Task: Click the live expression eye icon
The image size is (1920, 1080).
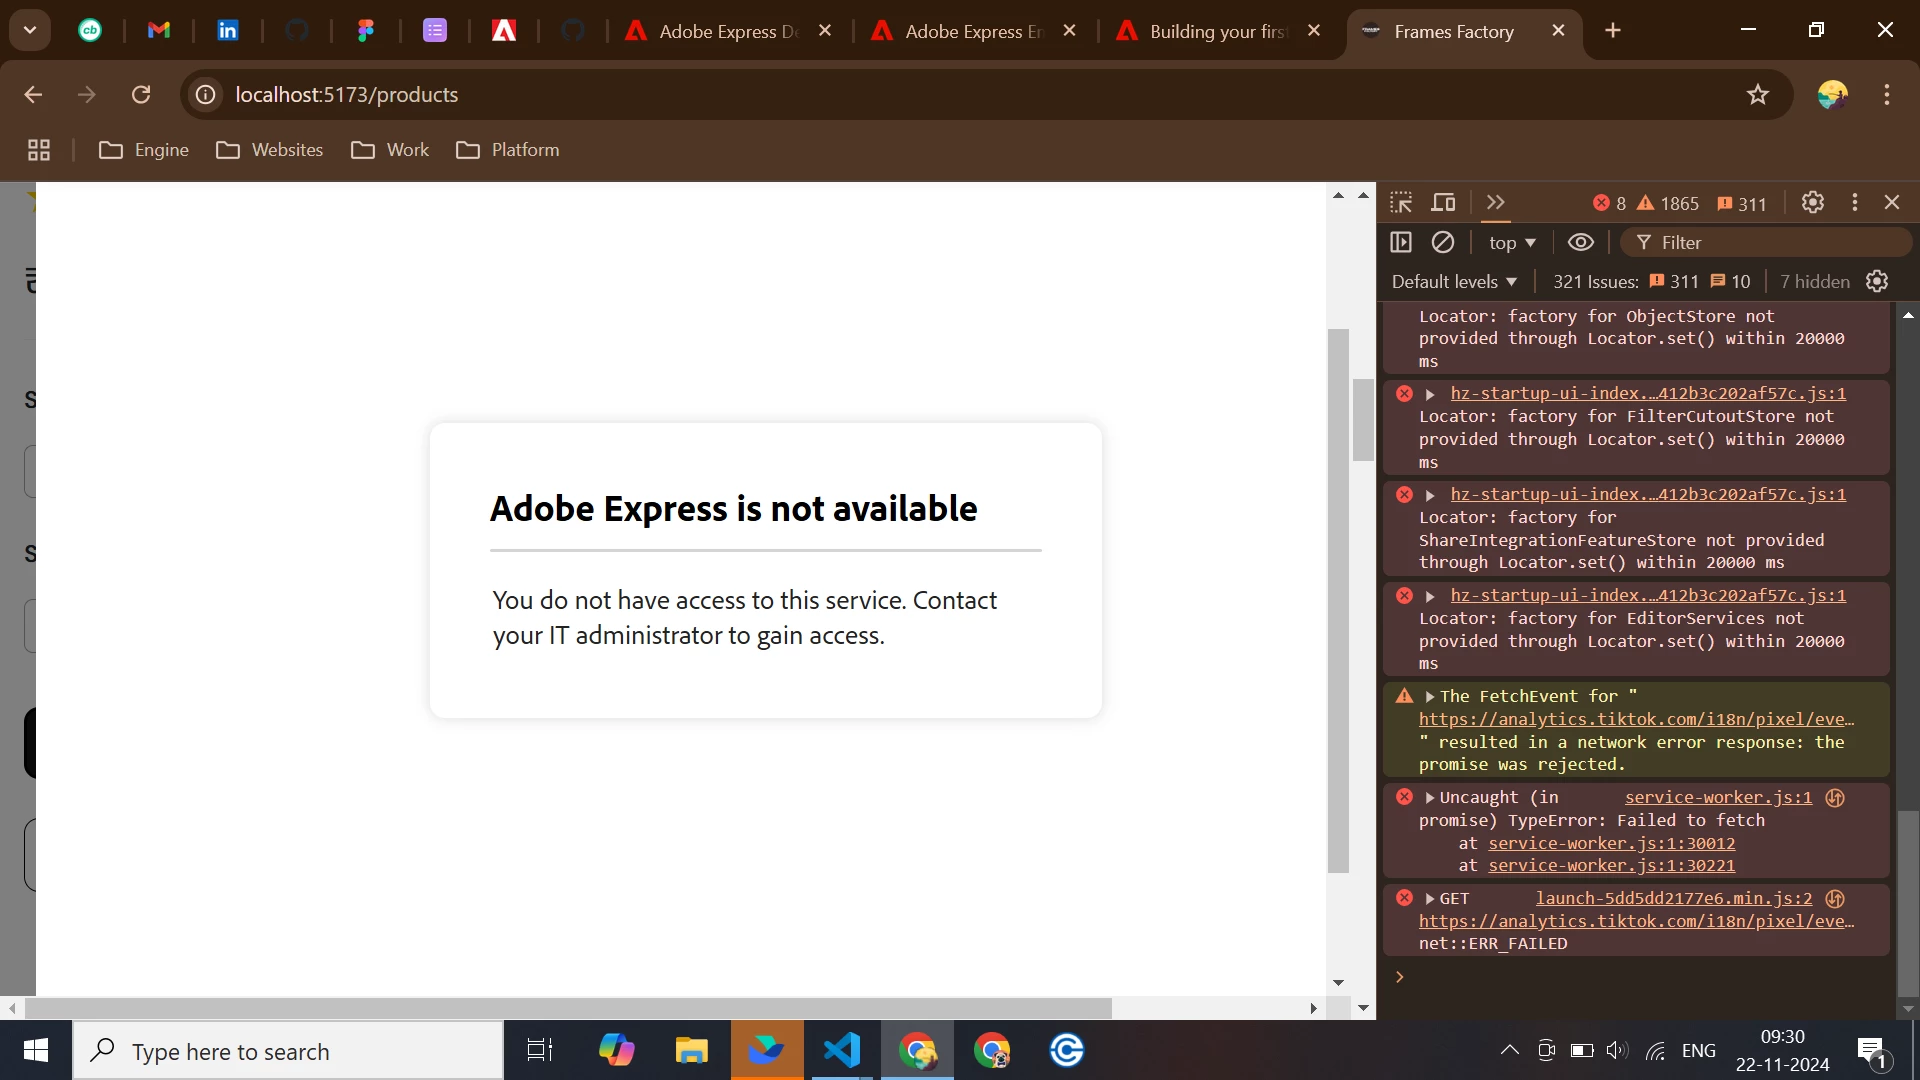Action: [x=1580, y=242]
